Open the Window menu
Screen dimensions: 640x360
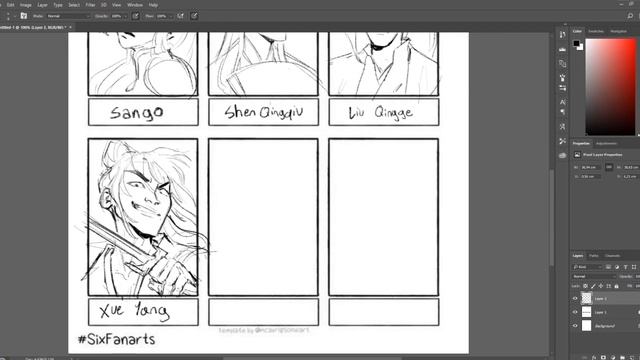click(135, 5)
